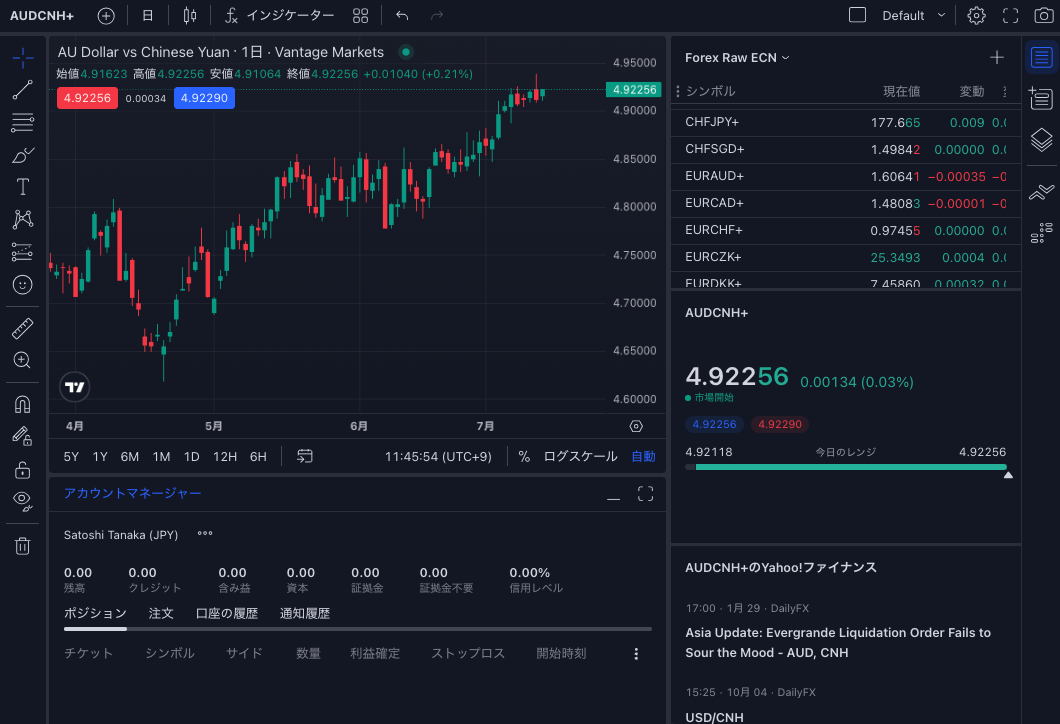Toggle hide all drawings eye icon
Viewport: 1060px width, 724px height.
tap(22, 501)
